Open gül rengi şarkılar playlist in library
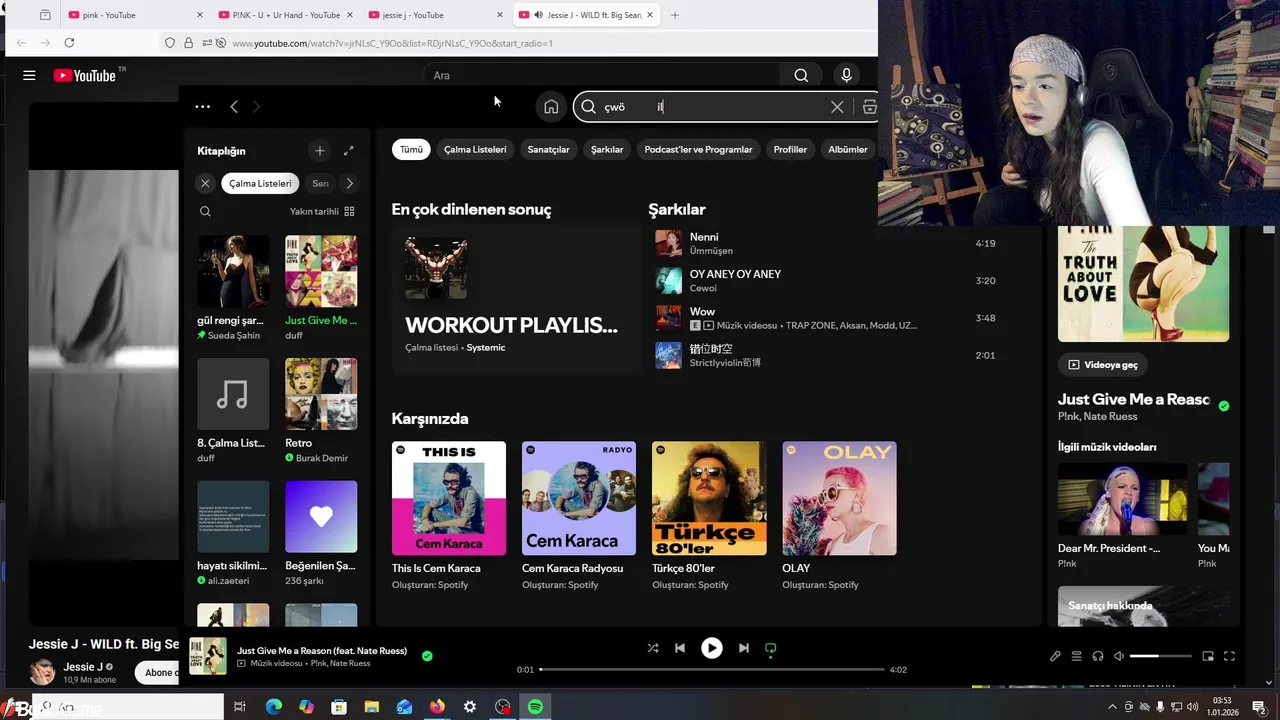Screen dimensions: 1280x720 (x=233, y=288)
